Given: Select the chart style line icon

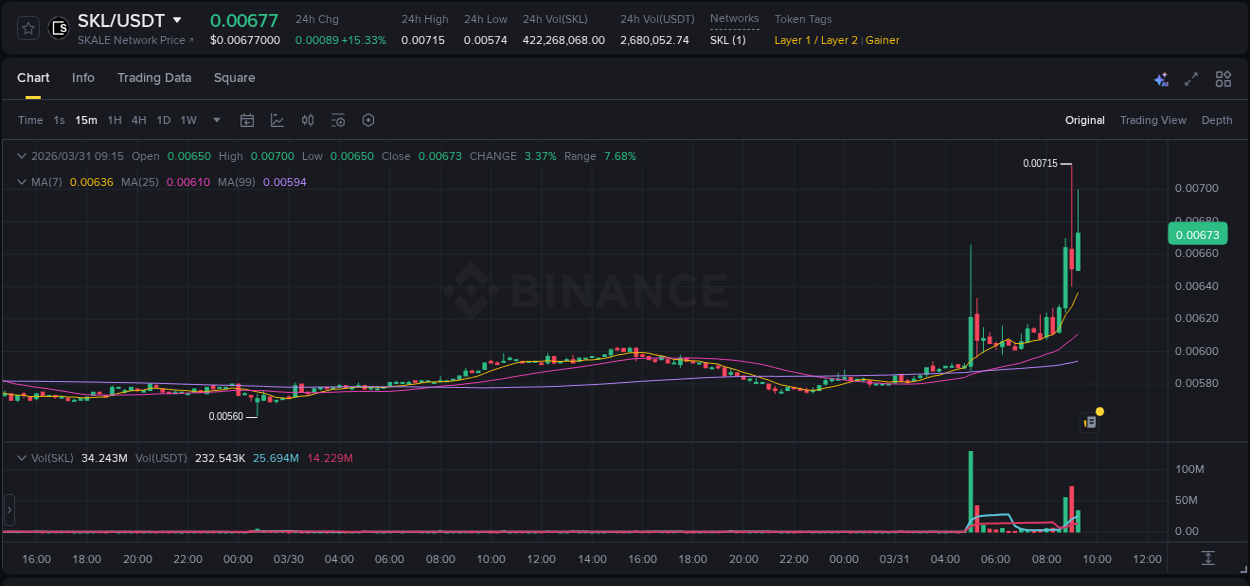Looking at the screenshot, I should pyautogui.click(x=277, y=120).
